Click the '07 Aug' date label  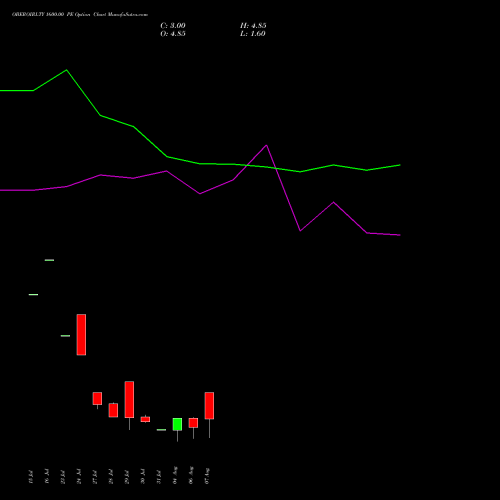click(207, 475)
